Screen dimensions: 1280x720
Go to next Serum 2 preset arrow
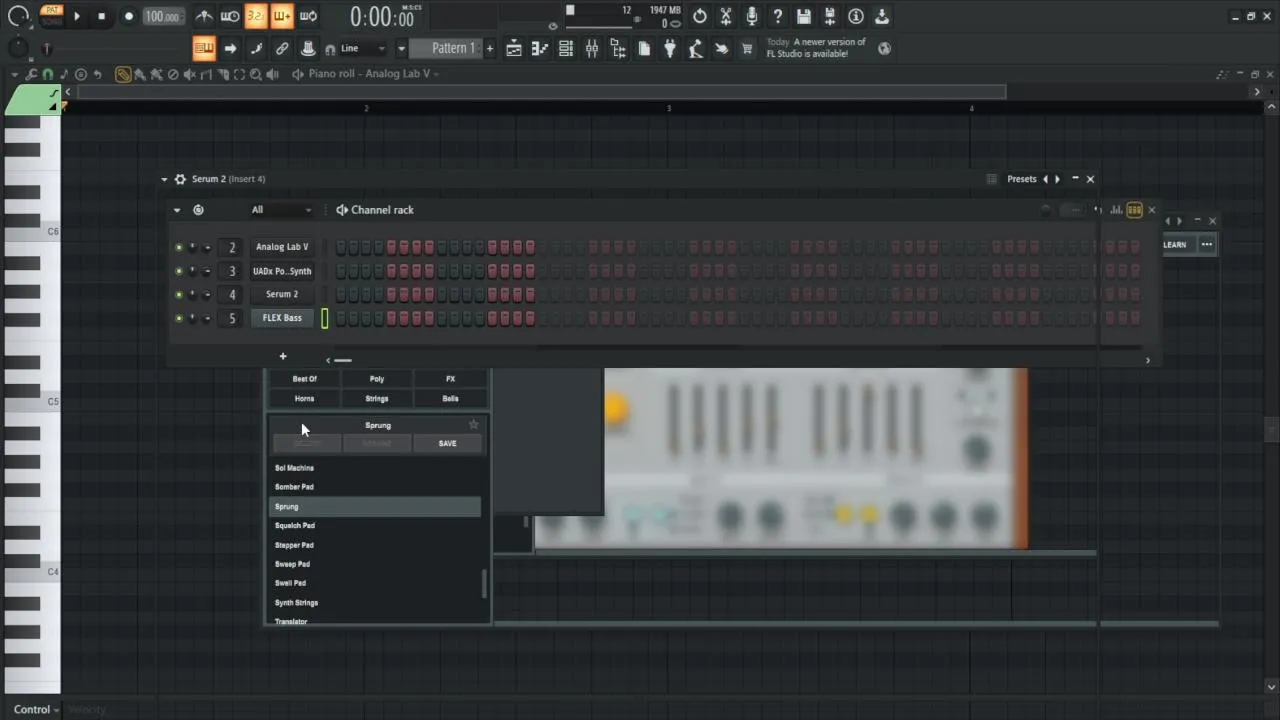click(1058, 179)
